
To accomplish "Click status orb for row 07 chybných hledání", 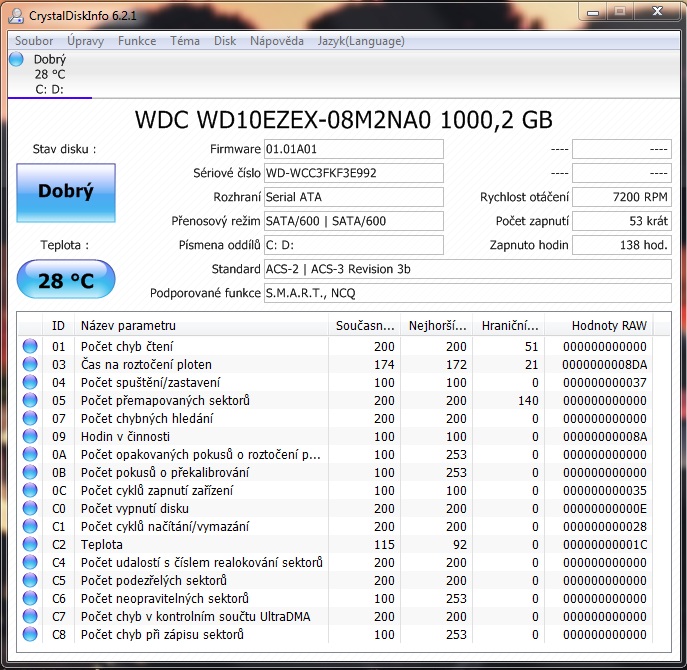I will [x=30, y=418].
